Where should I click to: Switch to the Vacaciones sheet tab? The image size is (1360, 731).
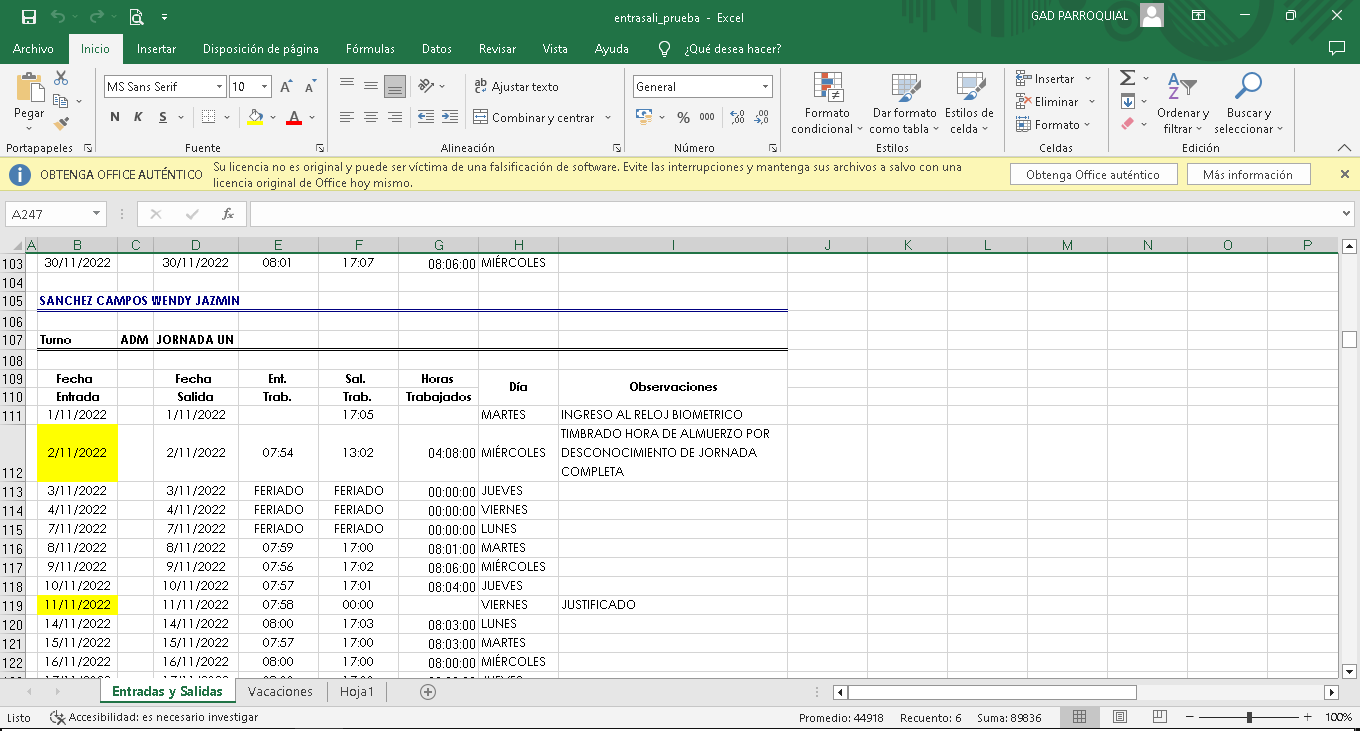click(280, 692)
